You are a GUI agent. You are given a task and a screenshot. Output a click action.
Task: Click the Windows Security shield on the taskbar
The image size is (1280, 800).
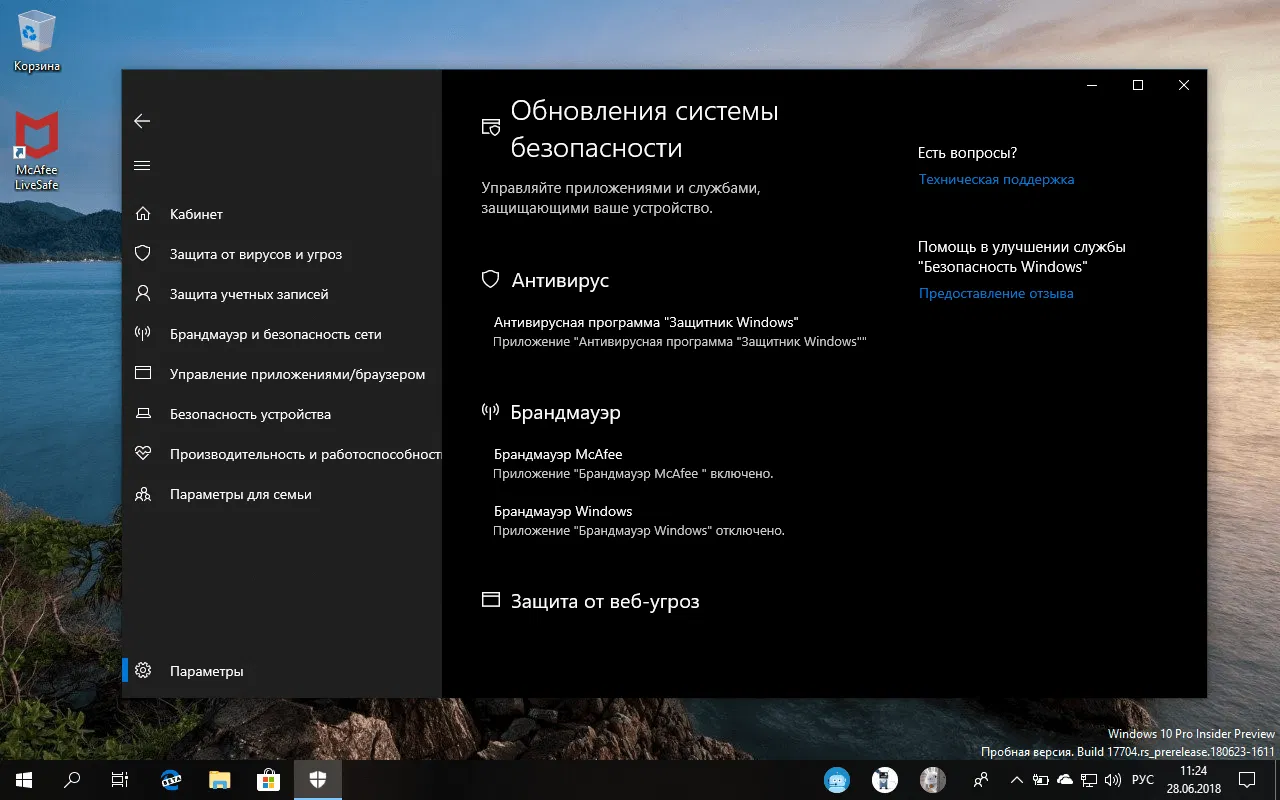point(317,779)
